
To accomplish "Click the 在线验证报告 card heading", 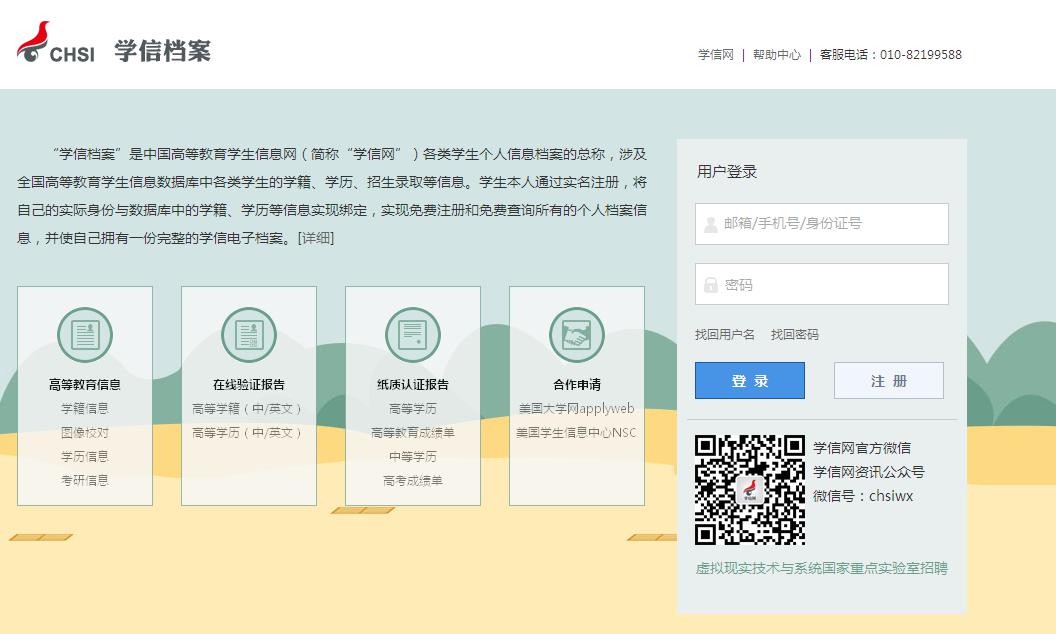I will pyautogui.click(x=249, y=385).
